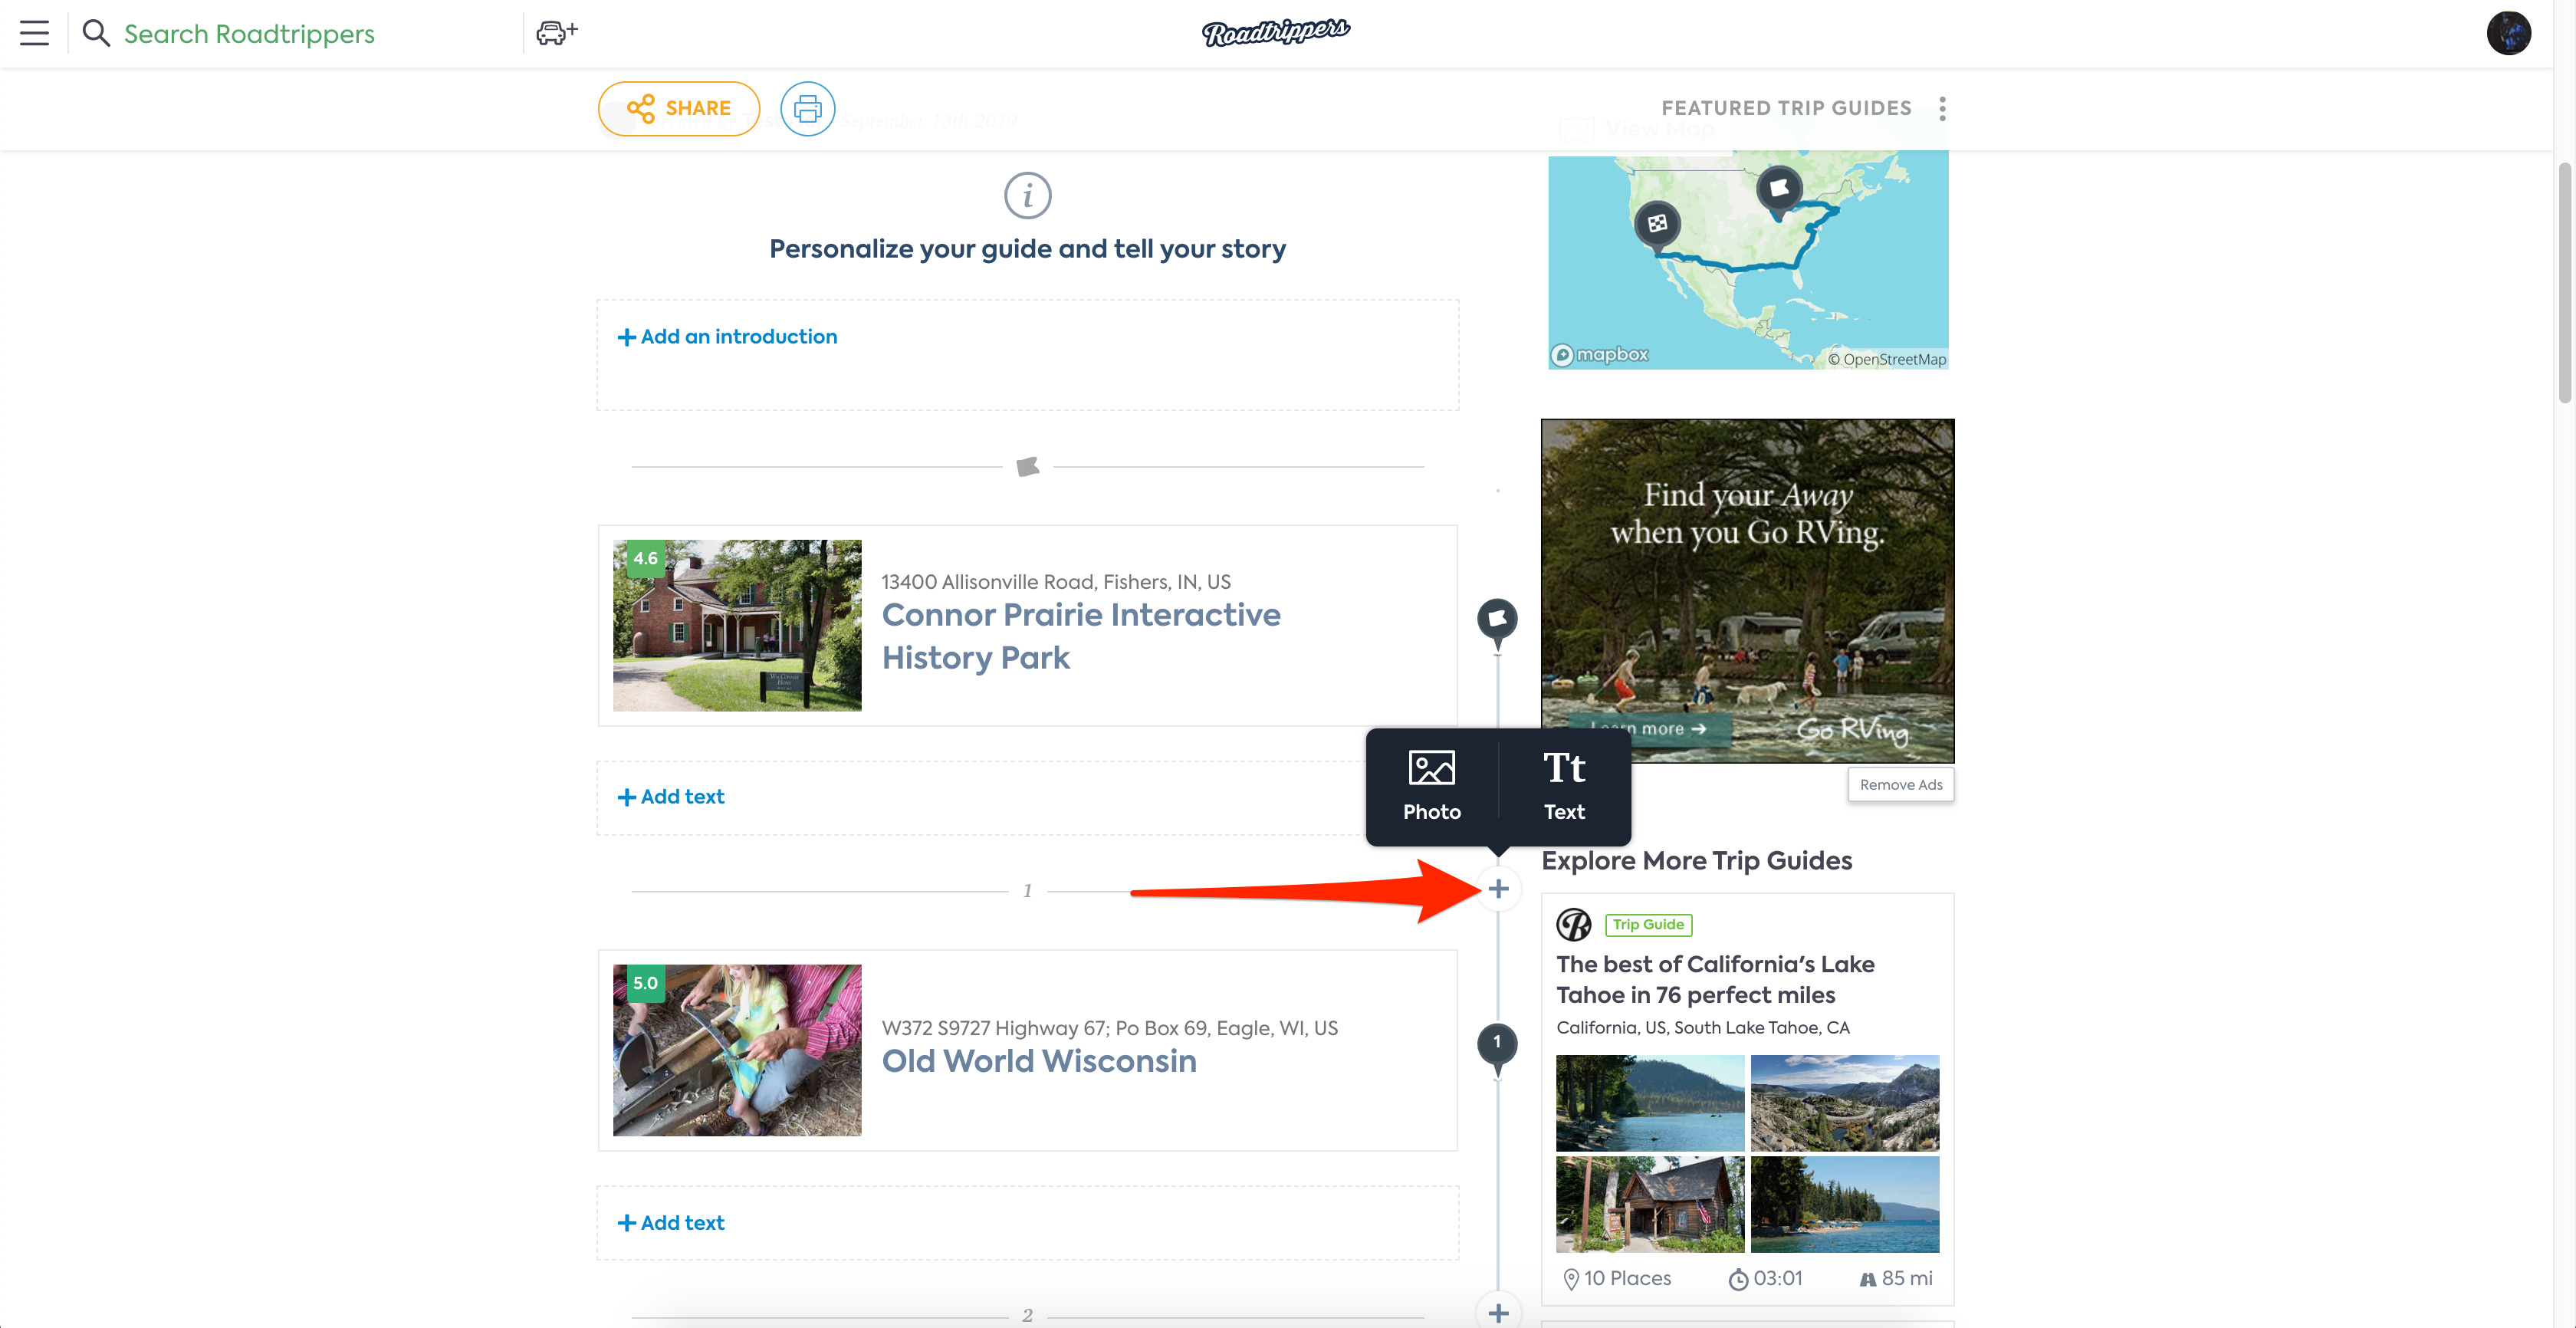Click the print guide icon
This screenshot has height=1328, width=2576.
coord(807,108)
